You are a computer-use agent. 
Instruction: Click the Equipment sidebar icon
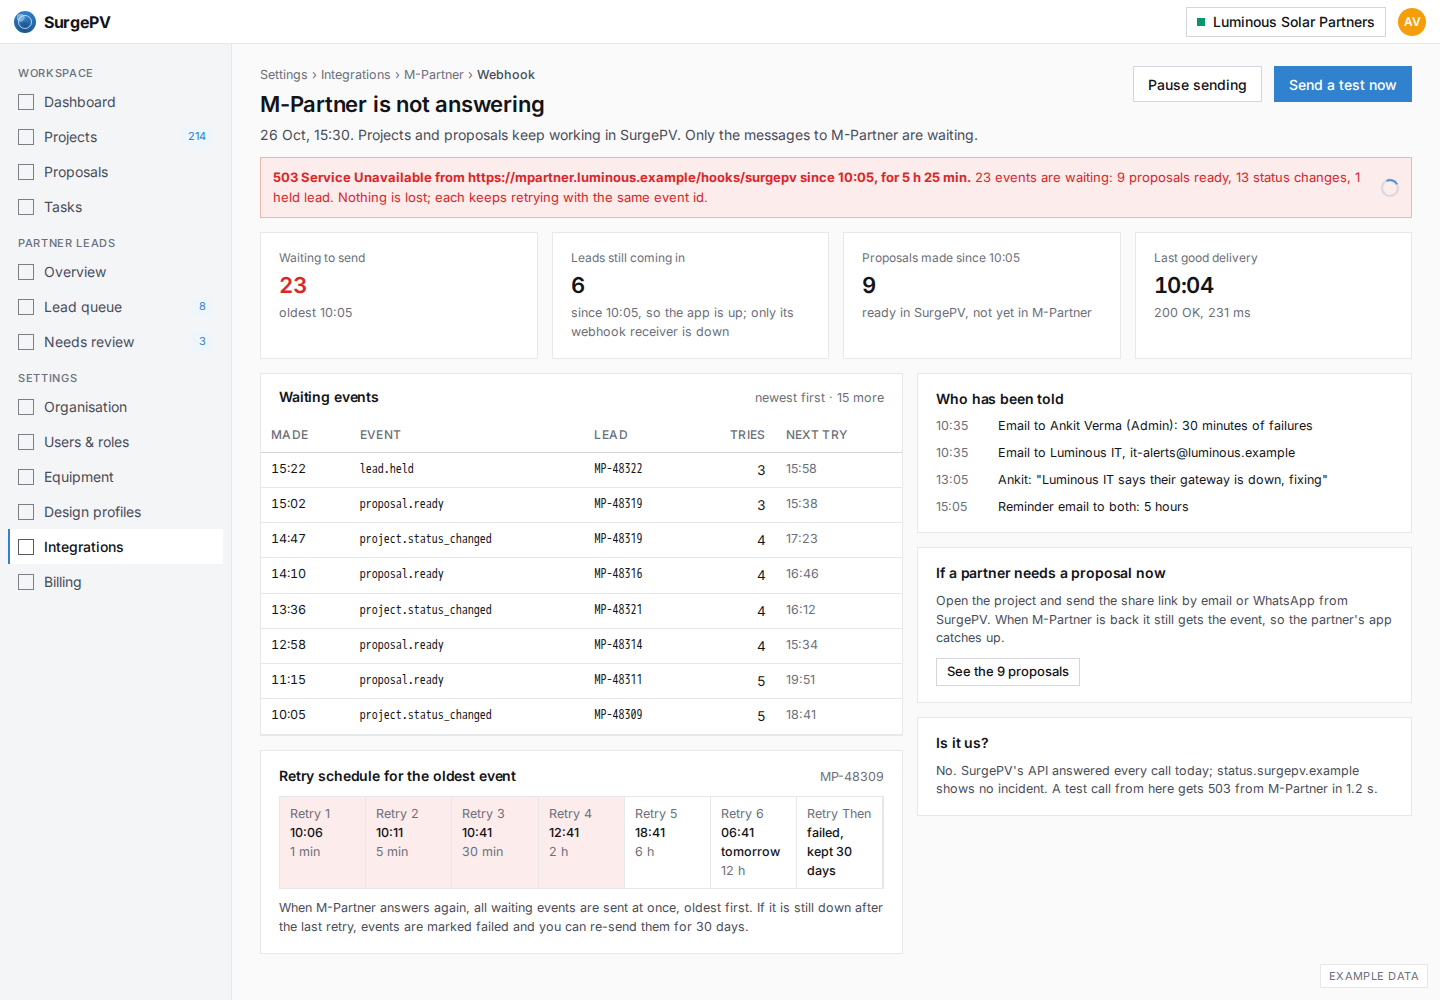point(26,477)
